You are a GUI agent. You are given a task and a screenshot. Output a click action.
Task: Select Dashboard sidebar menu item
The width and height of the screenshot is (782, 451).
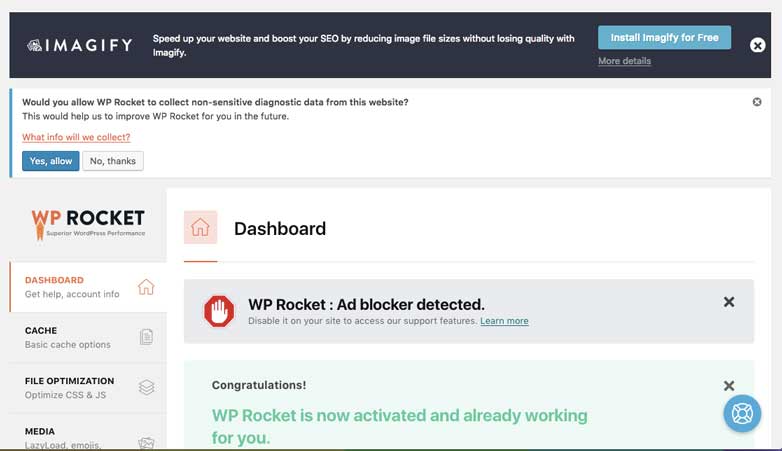tap(88, 287)
